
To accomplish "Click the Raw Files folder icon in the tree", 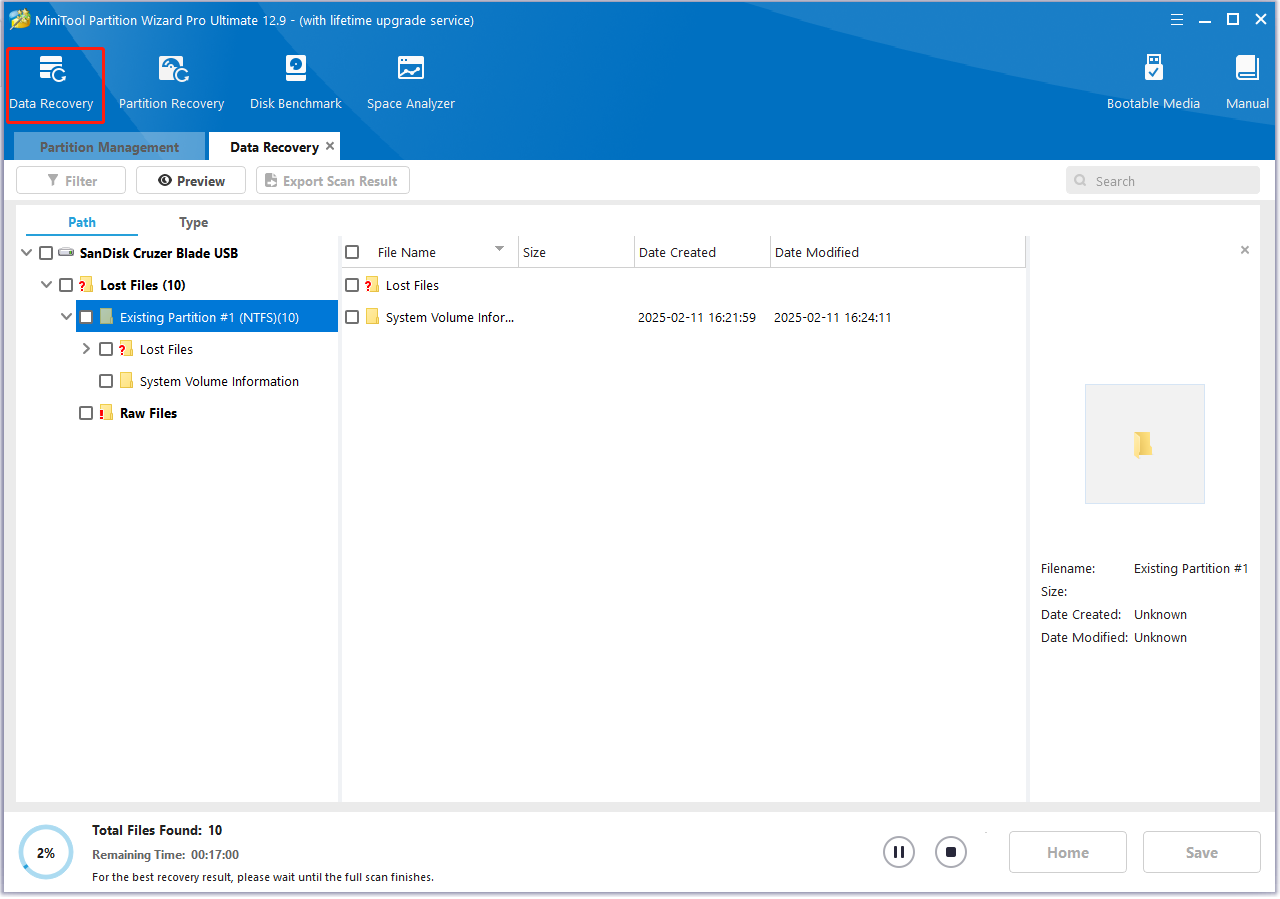I will click(x=106, y=413).
